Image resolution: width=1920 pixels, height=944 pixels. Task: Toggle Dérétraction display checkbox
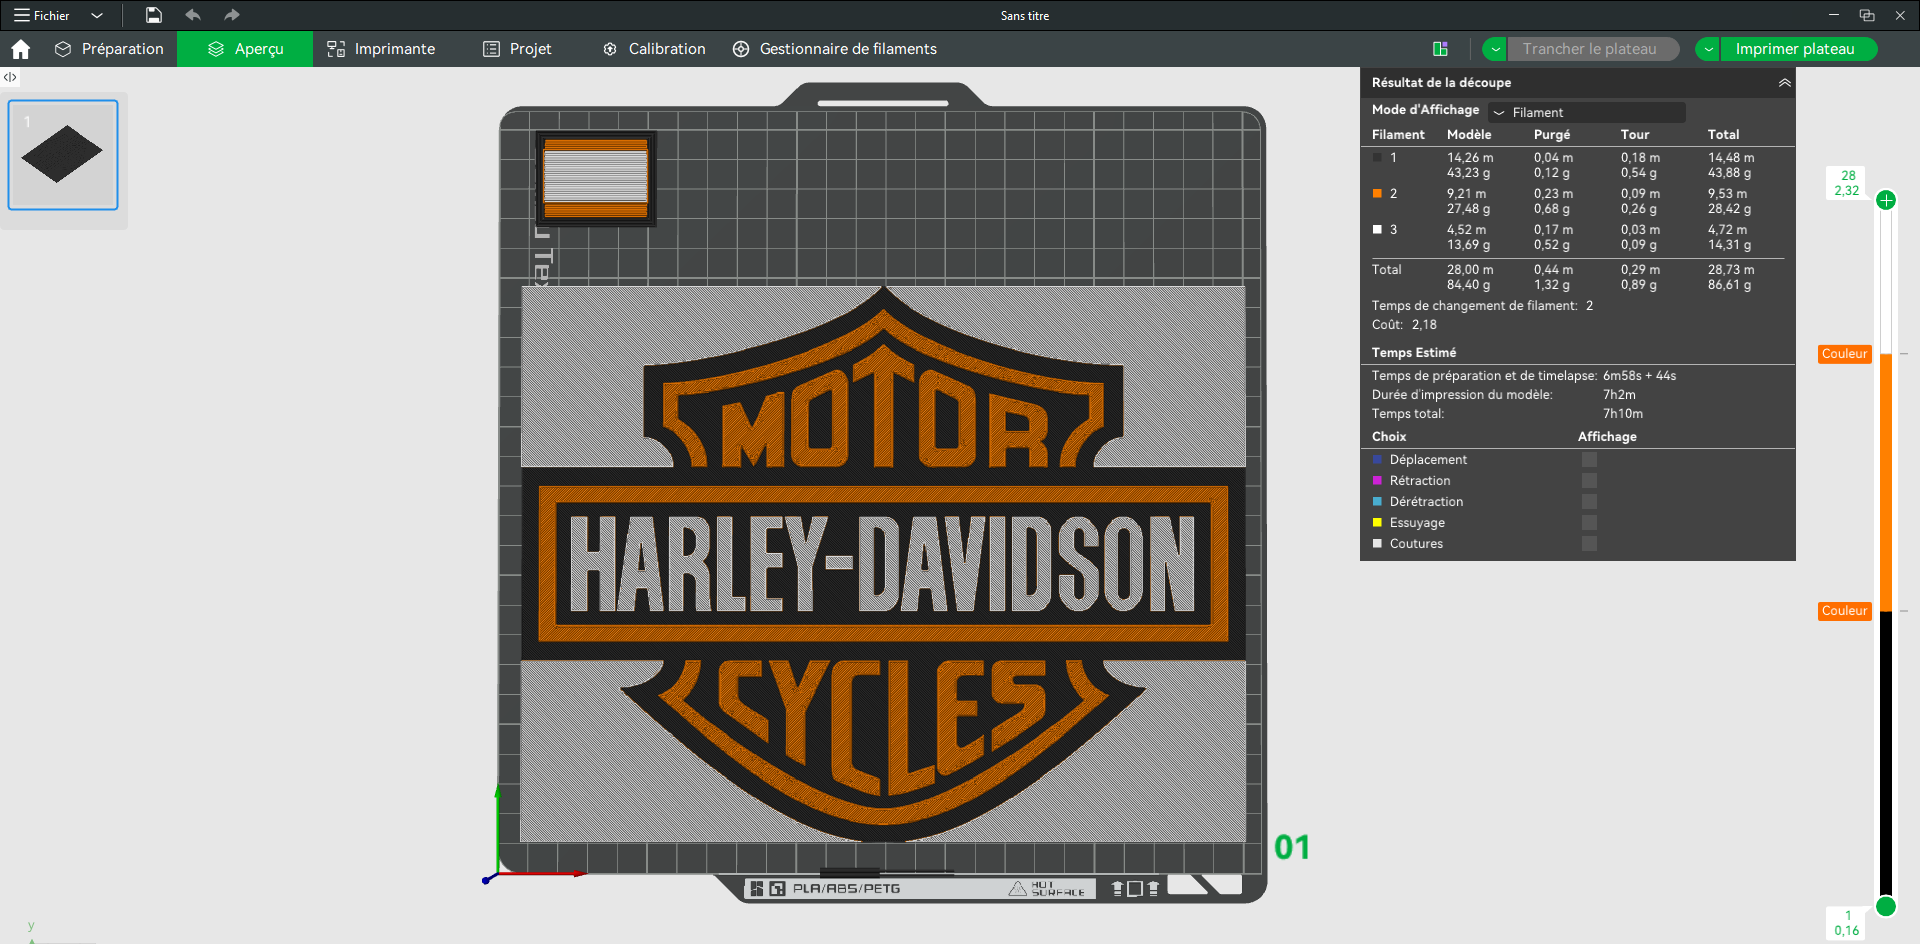click(1589, 502)
